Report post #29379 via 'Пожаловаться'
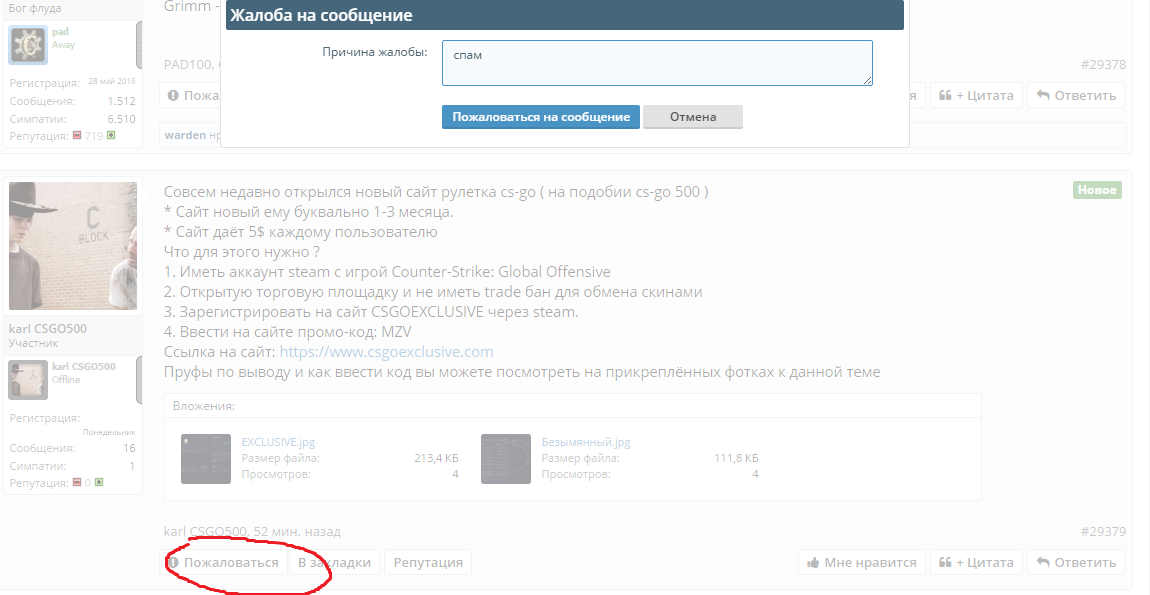The image size is (1150, 595). (x=224, y=563)
